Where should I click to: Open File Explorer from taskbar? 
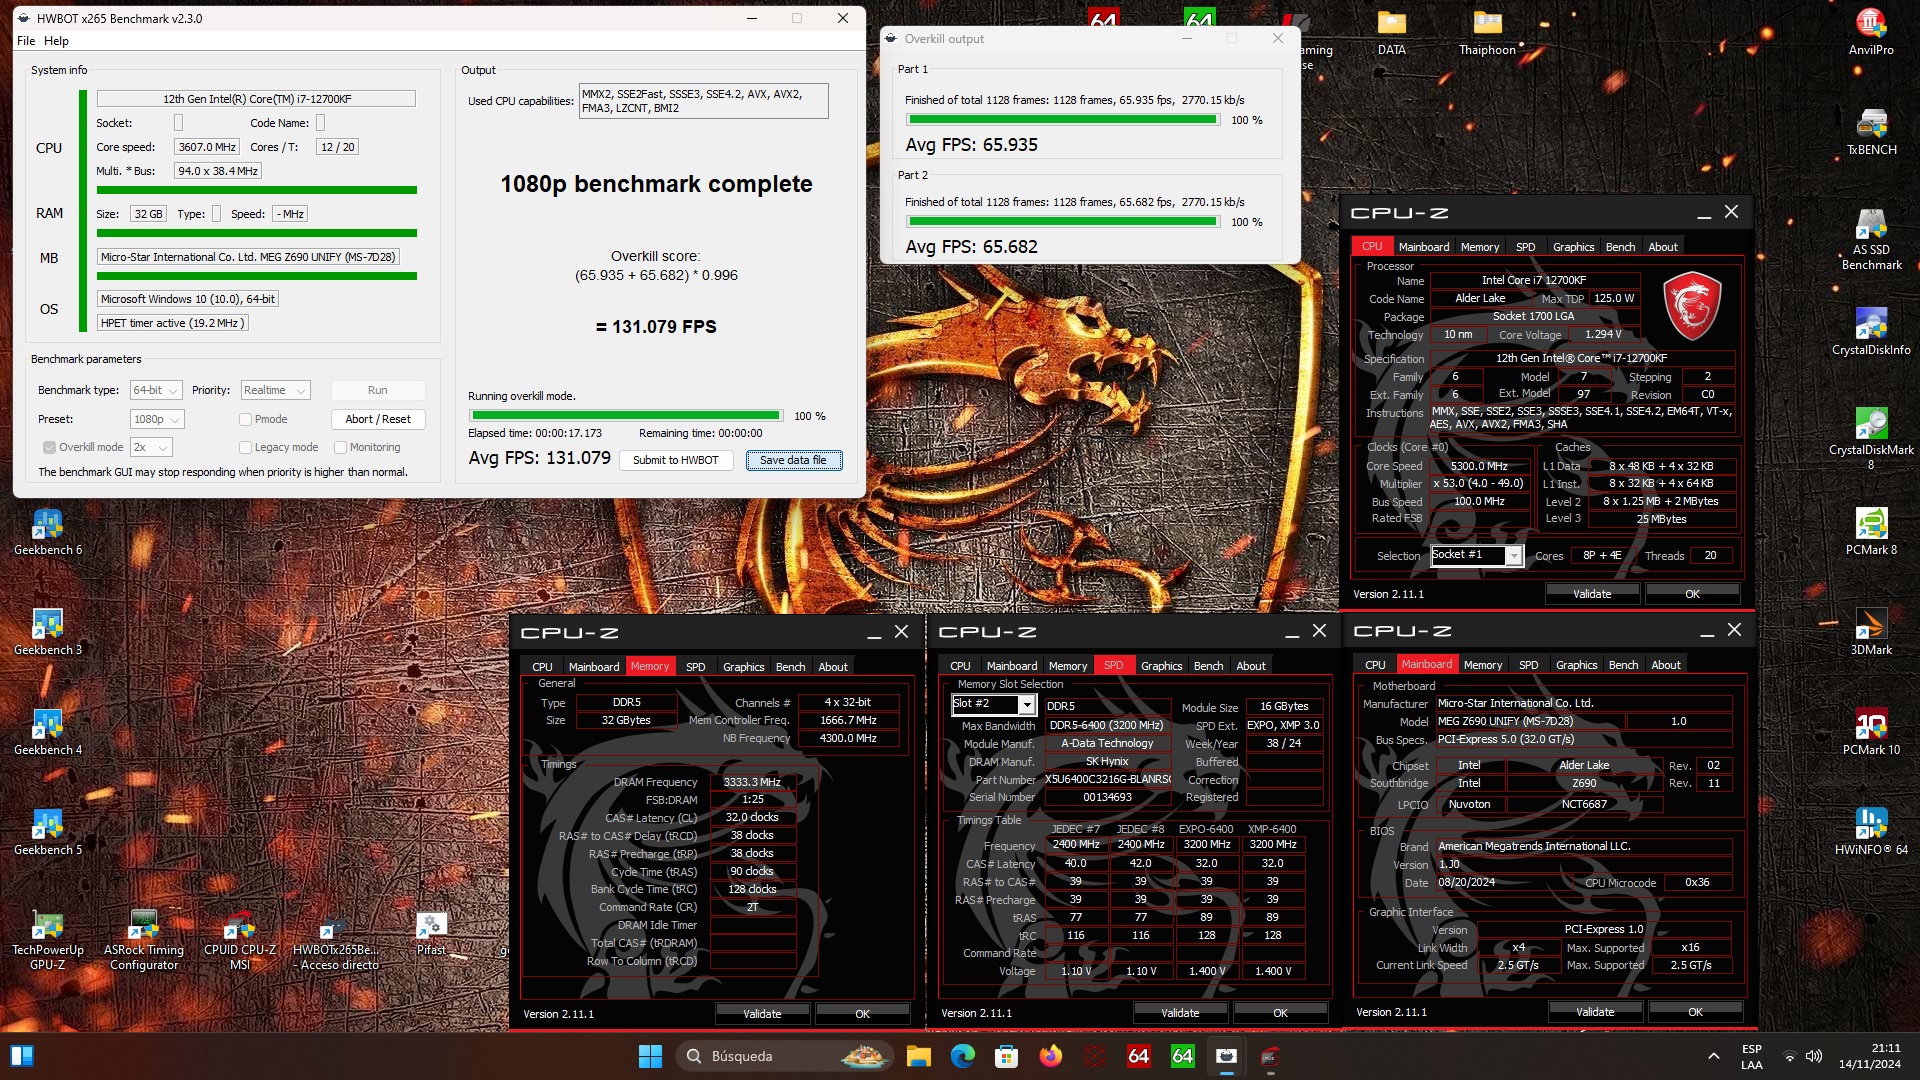918,1056
